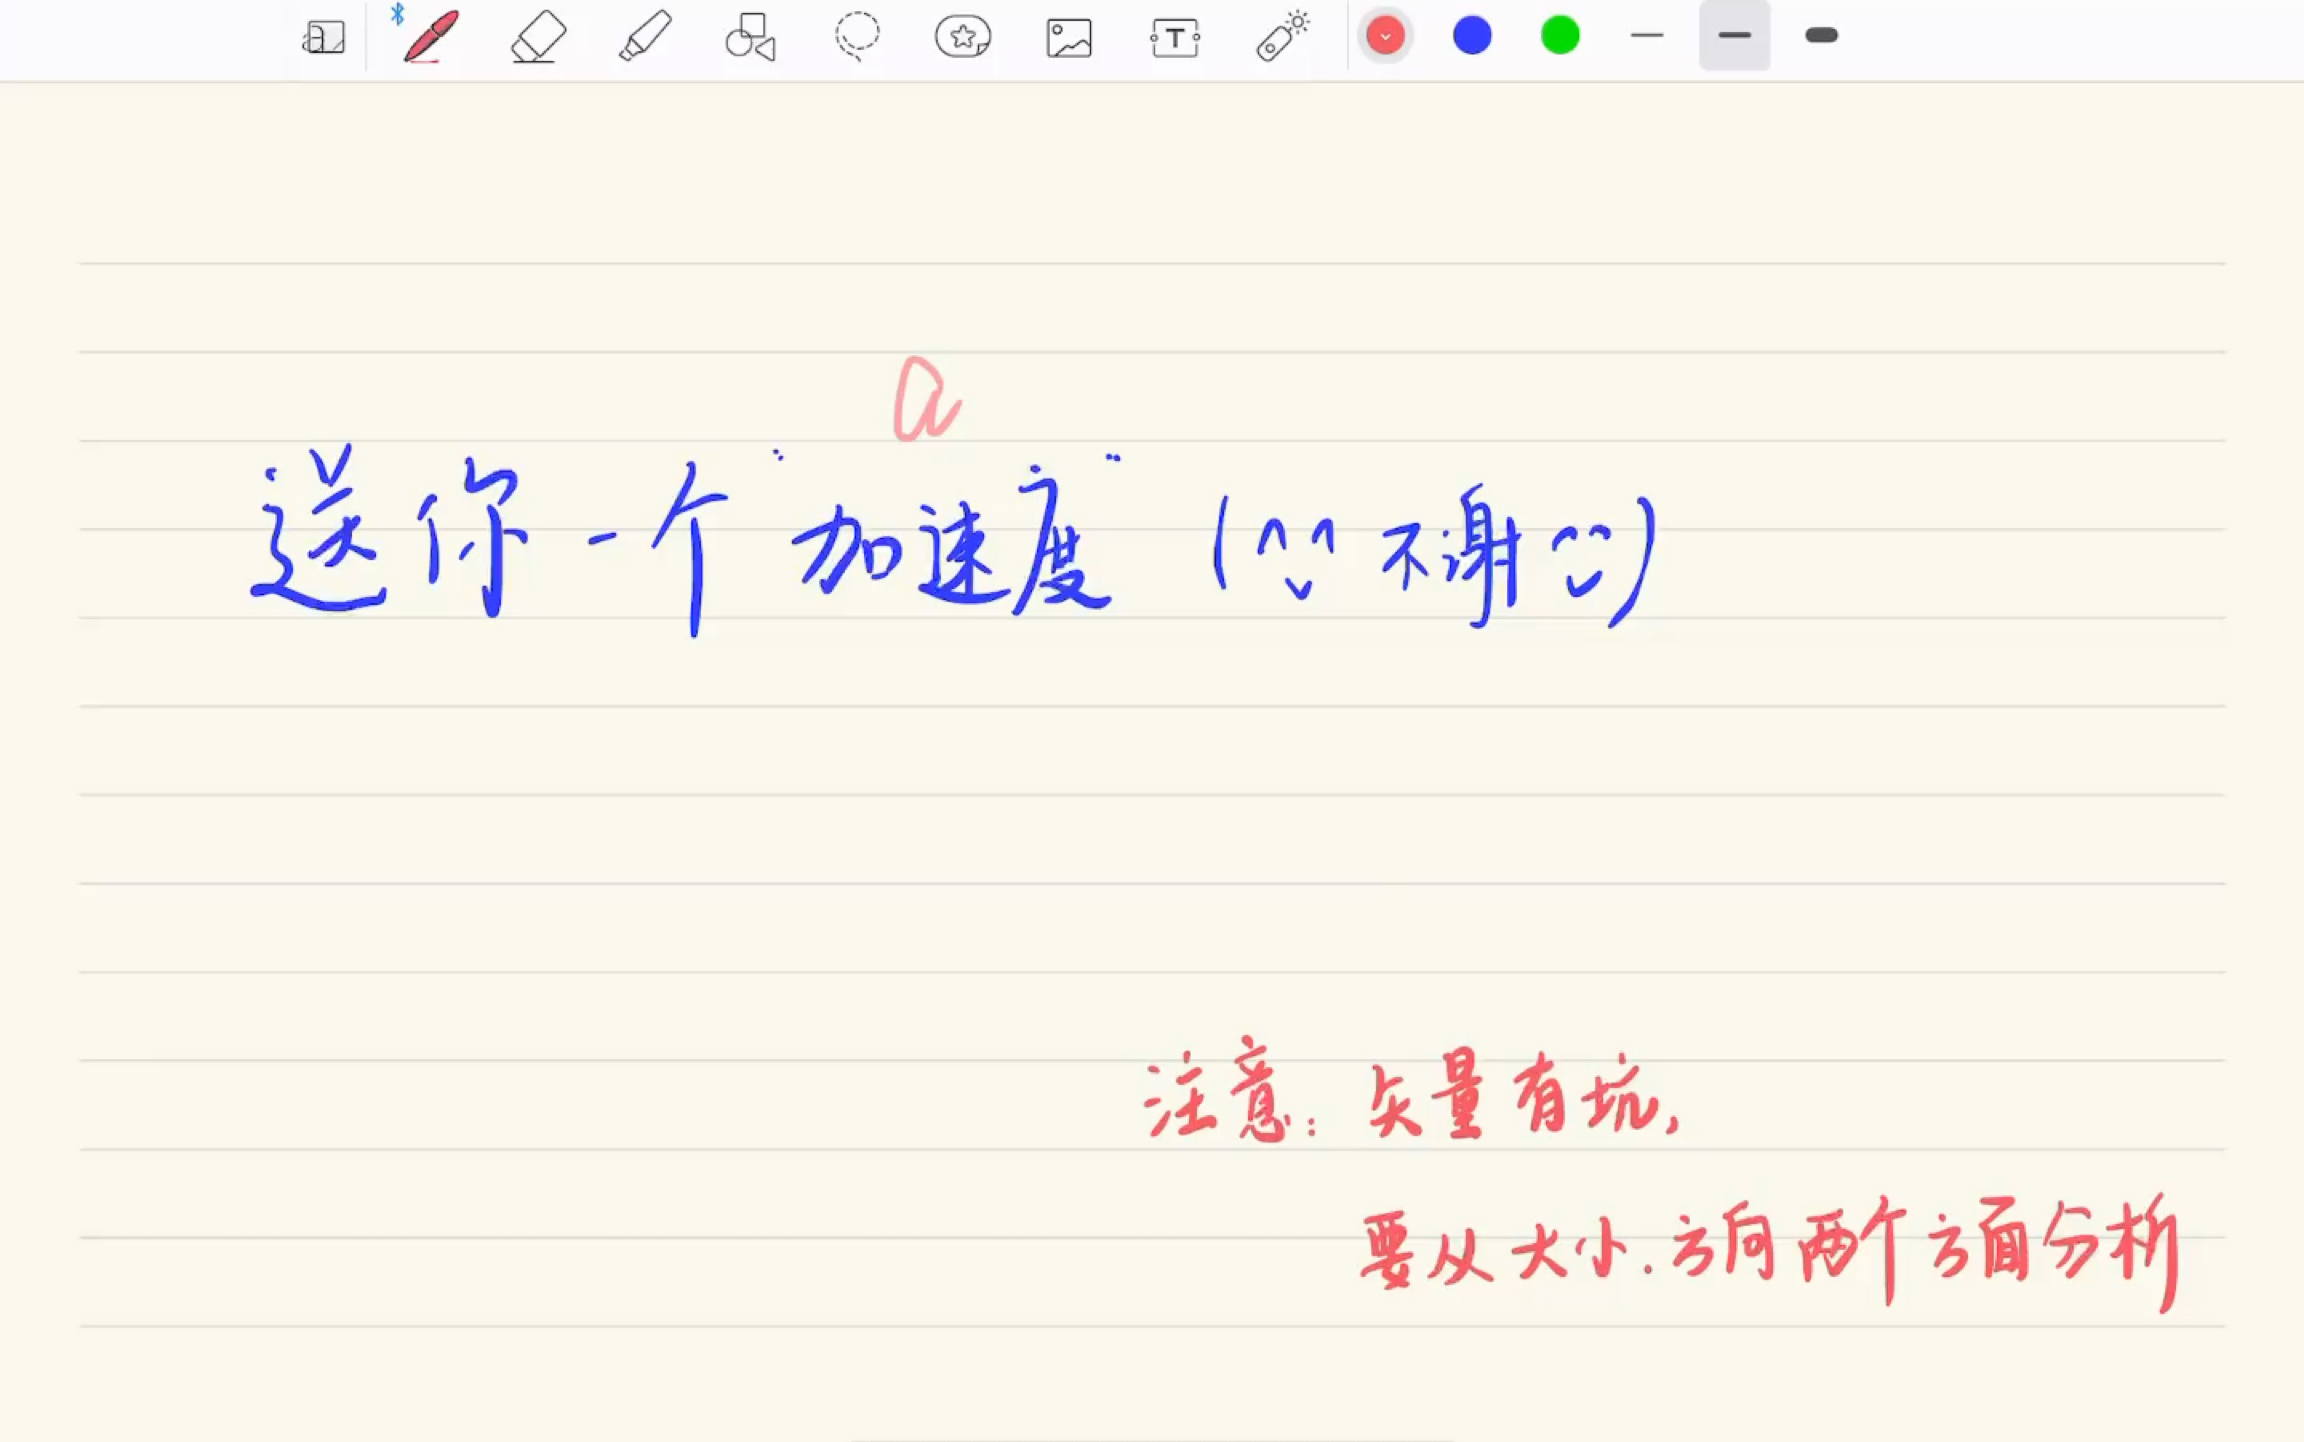The image size is (2304, 1442).
Task: Click the blue handwritten text 加速度
Action: point(953,540)
